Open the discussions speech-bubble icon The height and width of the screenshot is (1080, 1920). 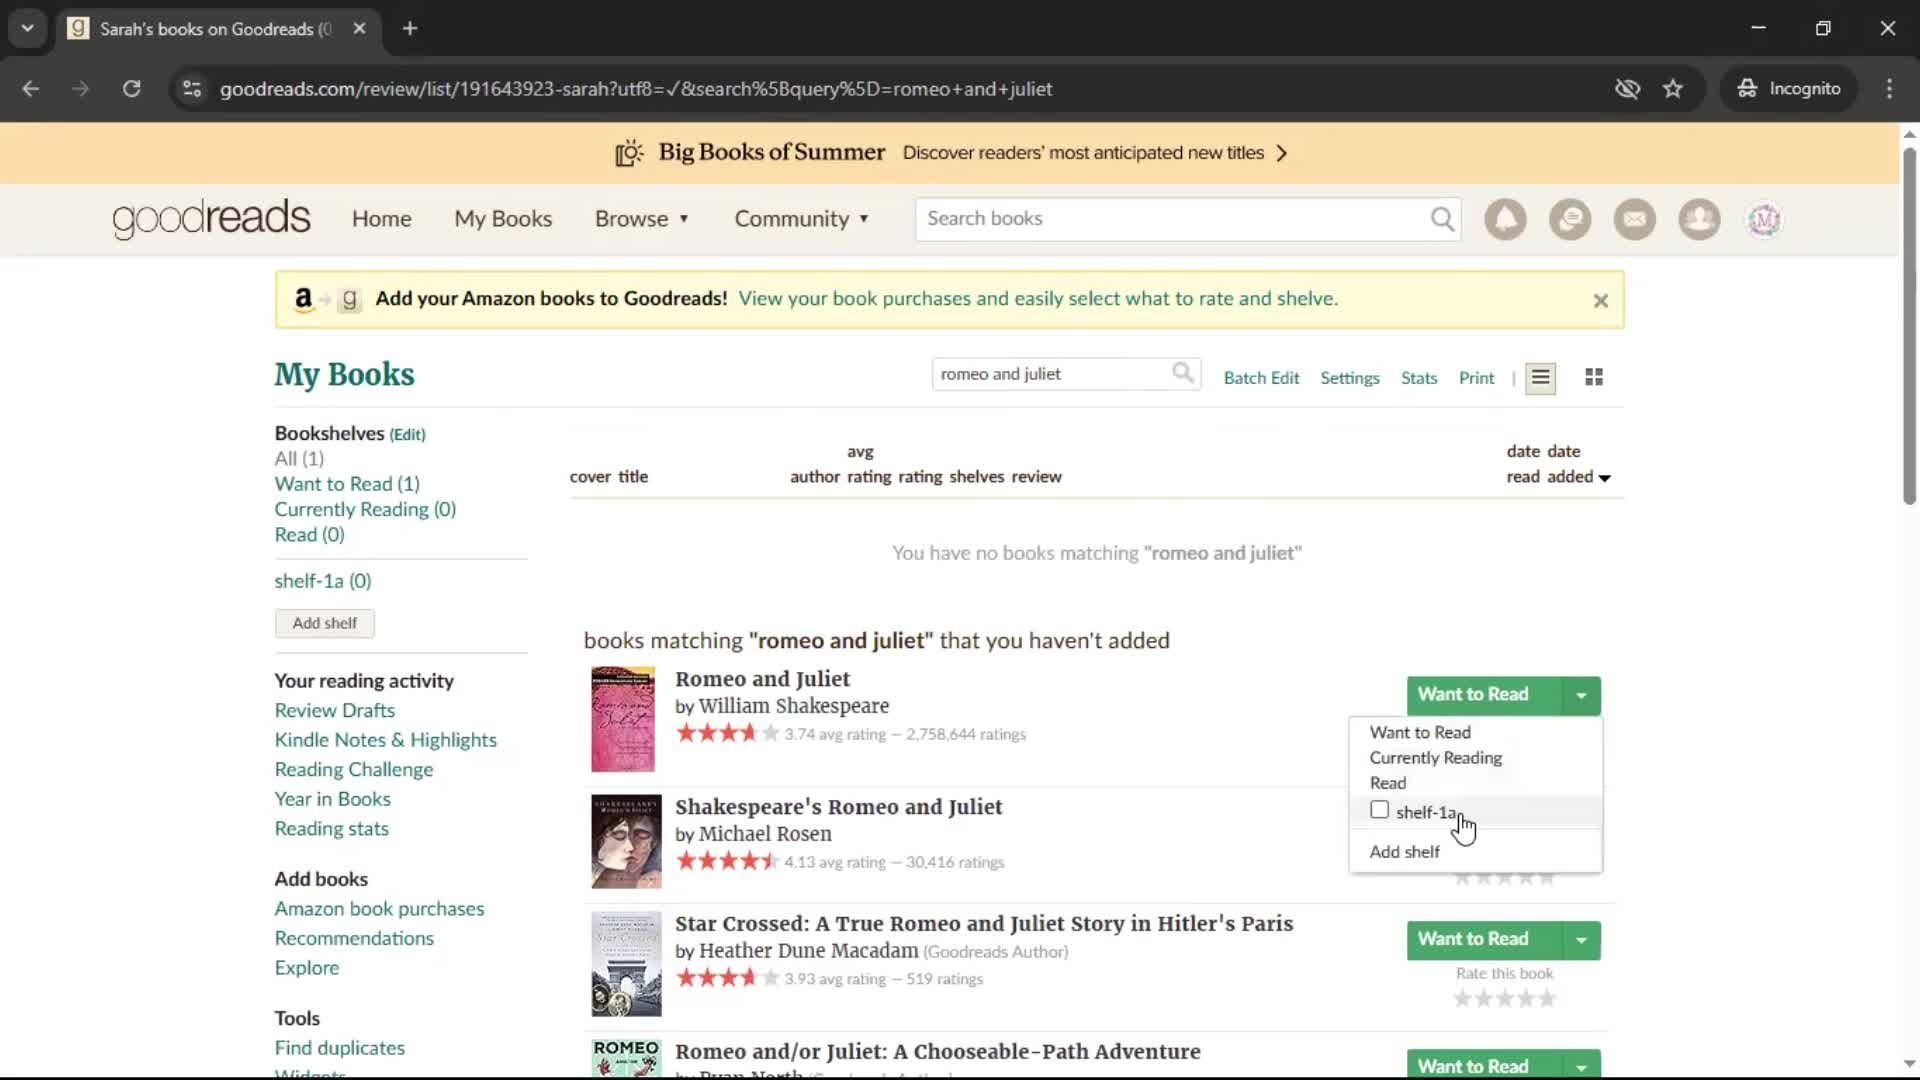click(x=1570, y=219)
